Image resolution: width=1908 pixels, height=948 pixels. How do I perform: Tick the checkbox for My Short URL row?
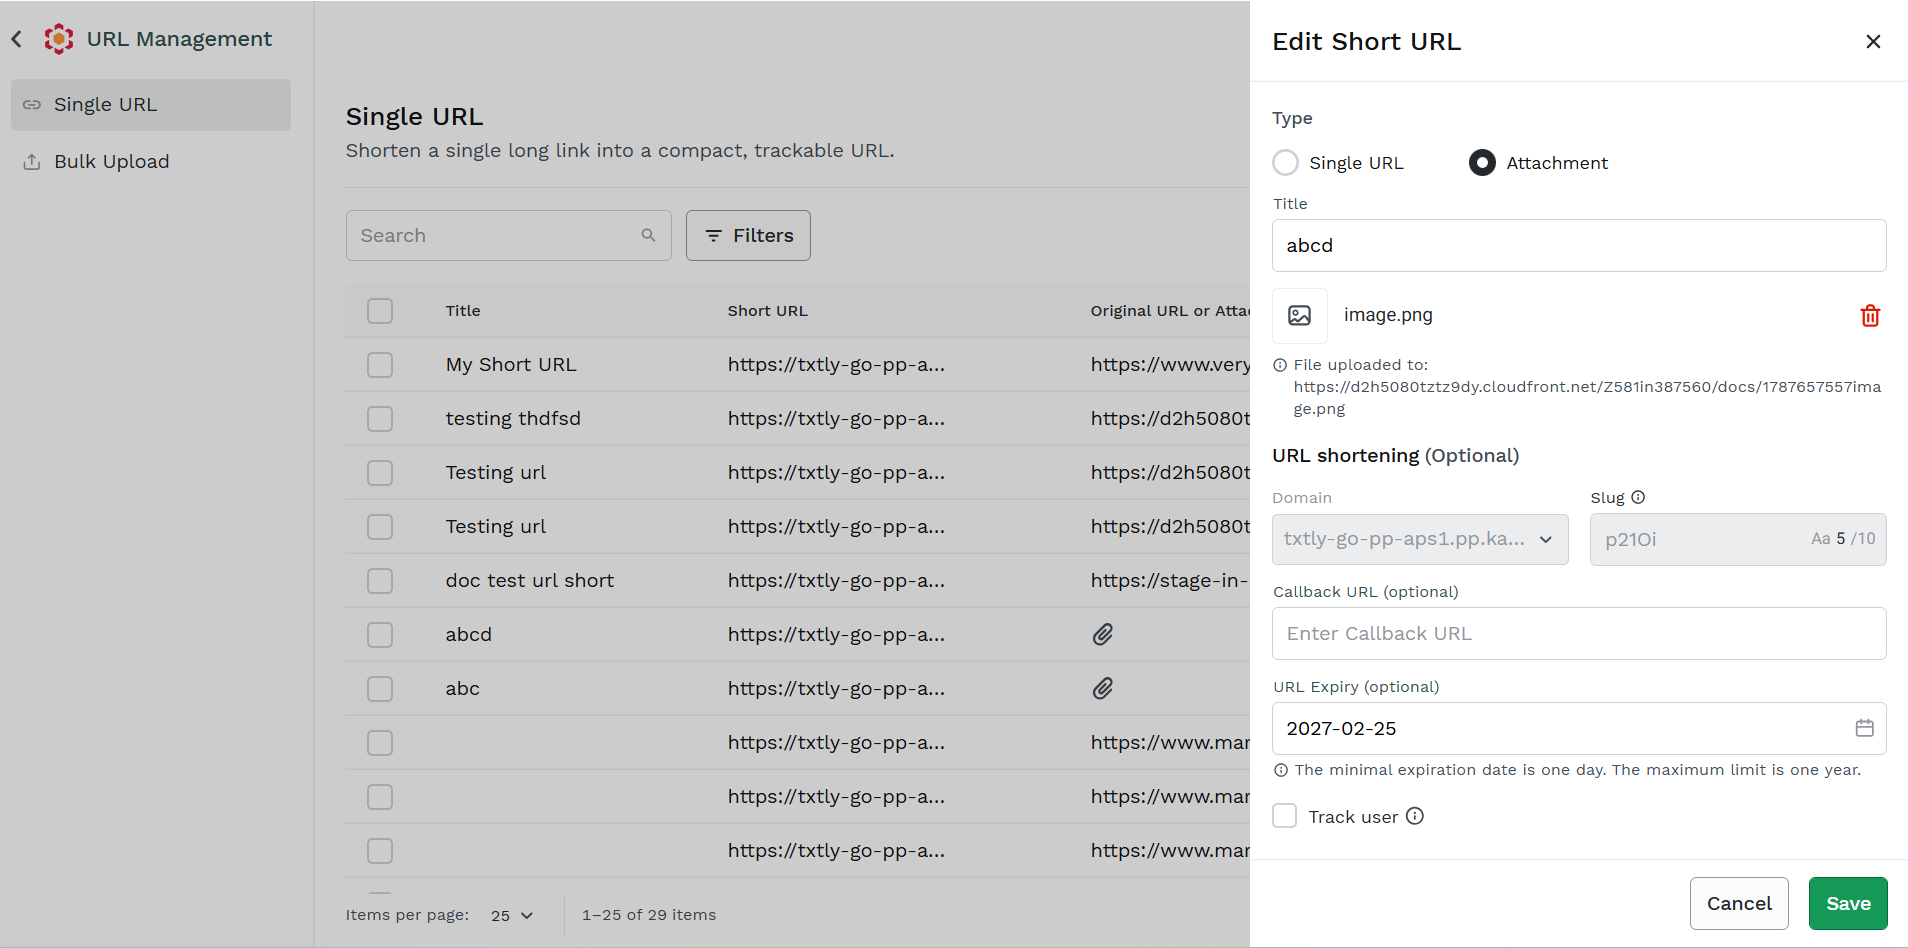[x=380, y=365]
